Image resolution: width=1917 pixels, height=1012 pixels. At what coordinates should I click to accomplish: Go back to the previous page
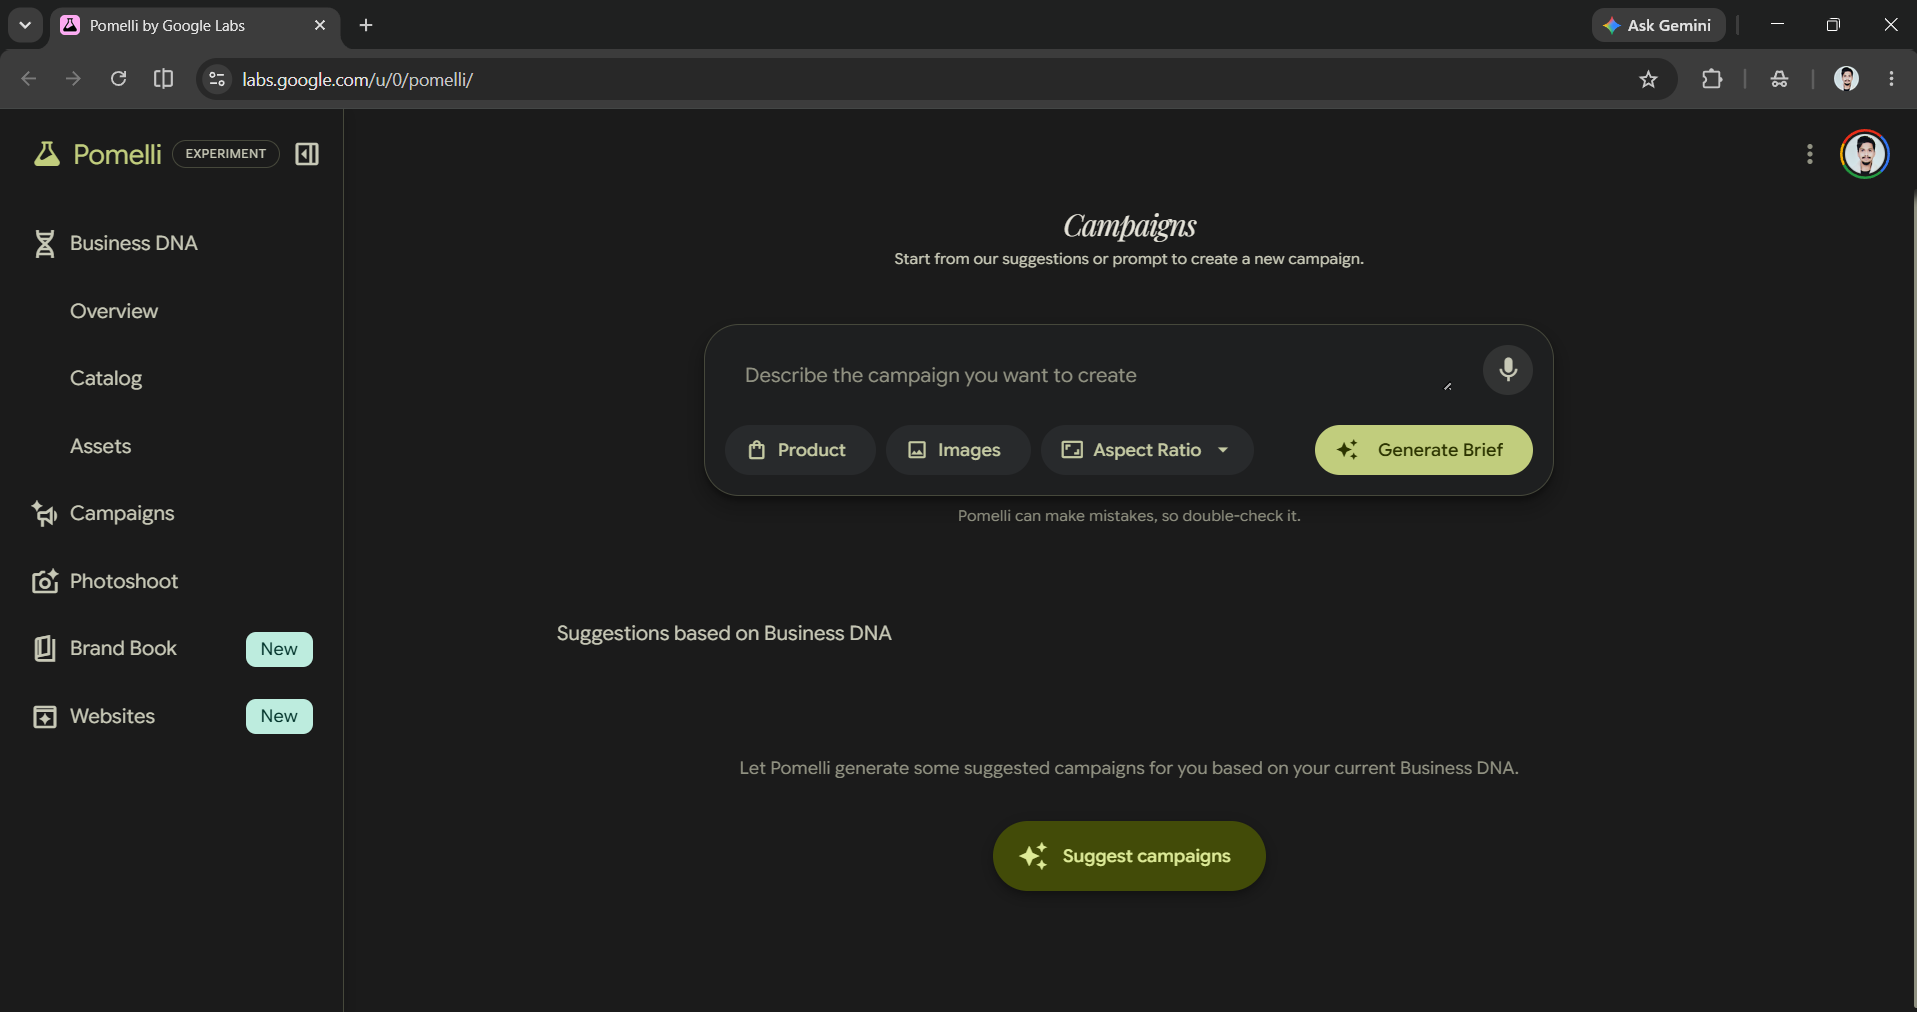pos(29,79)
